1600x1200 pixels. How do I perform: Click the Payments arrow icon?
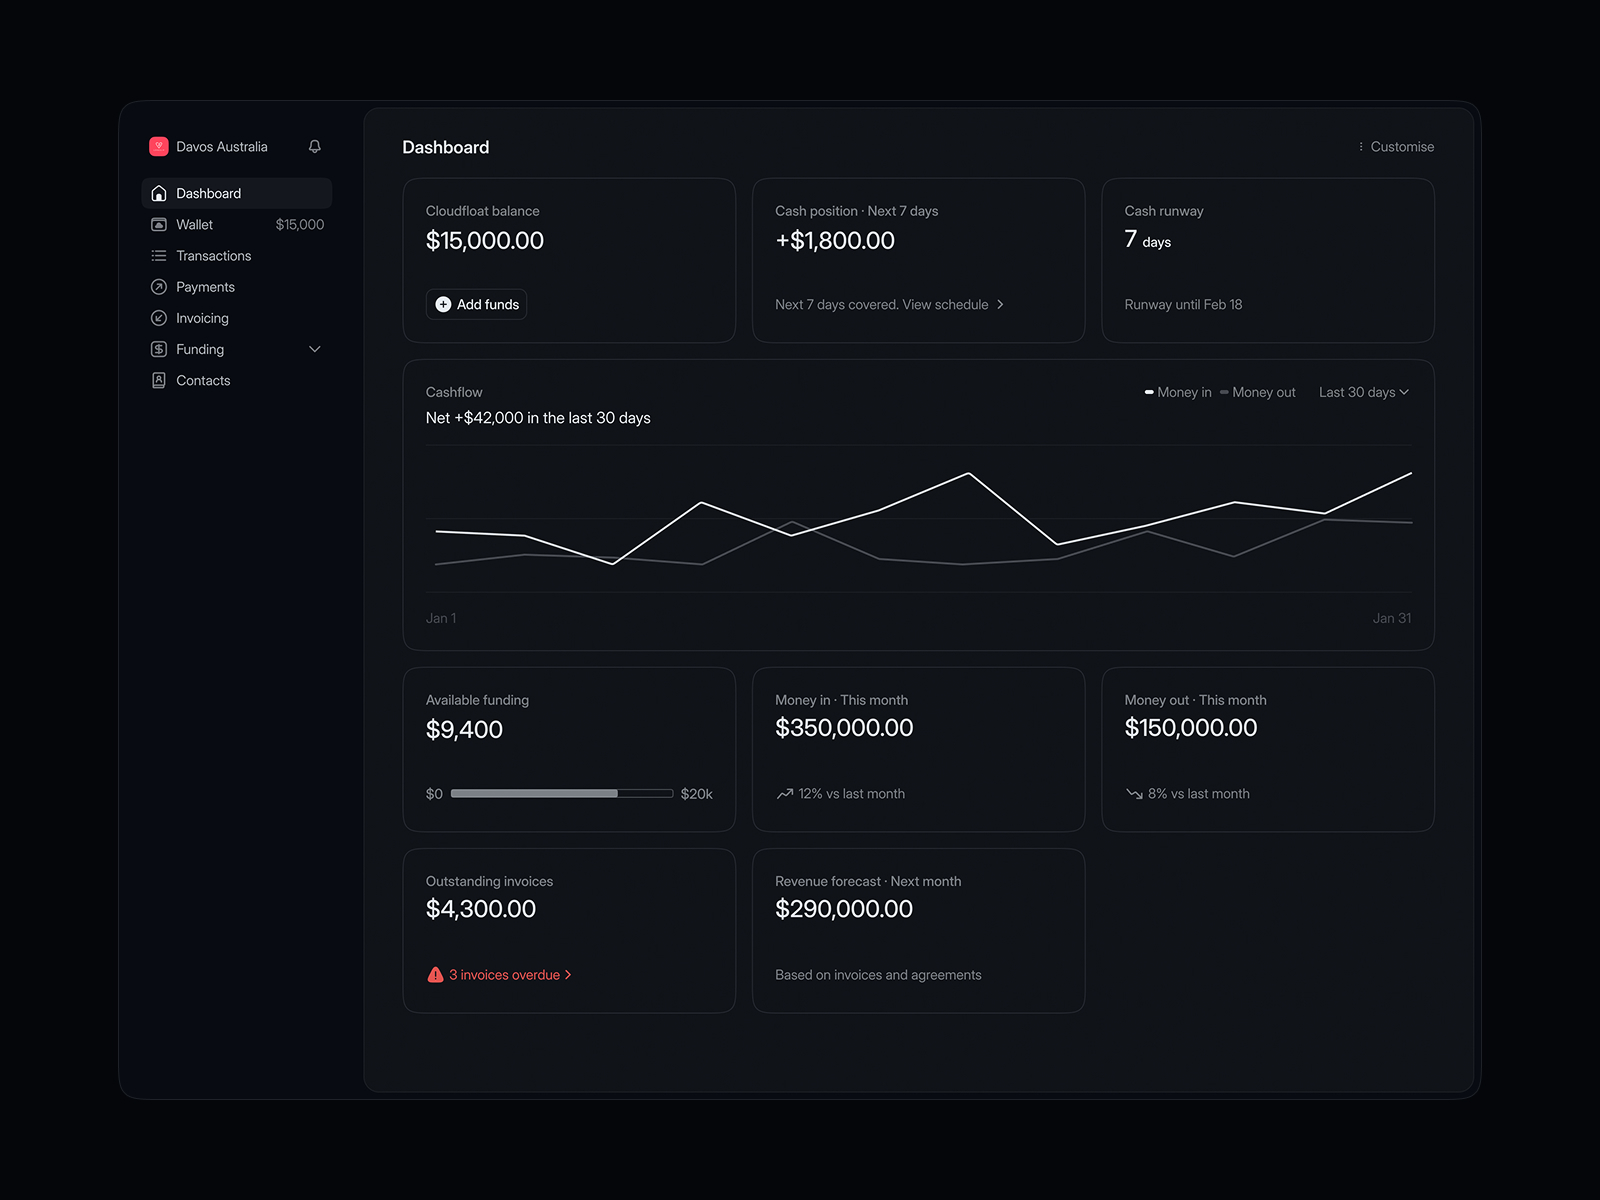click(159, 287)
